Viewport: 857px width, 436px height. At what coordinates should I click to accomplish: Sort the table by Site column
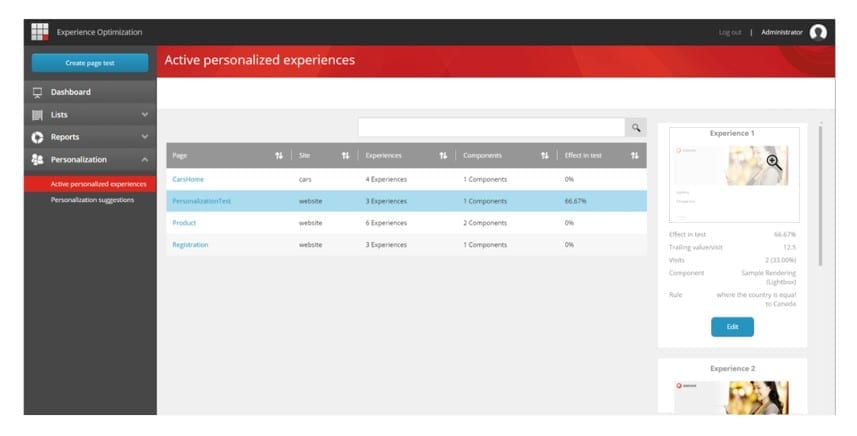tap(345, 156)
